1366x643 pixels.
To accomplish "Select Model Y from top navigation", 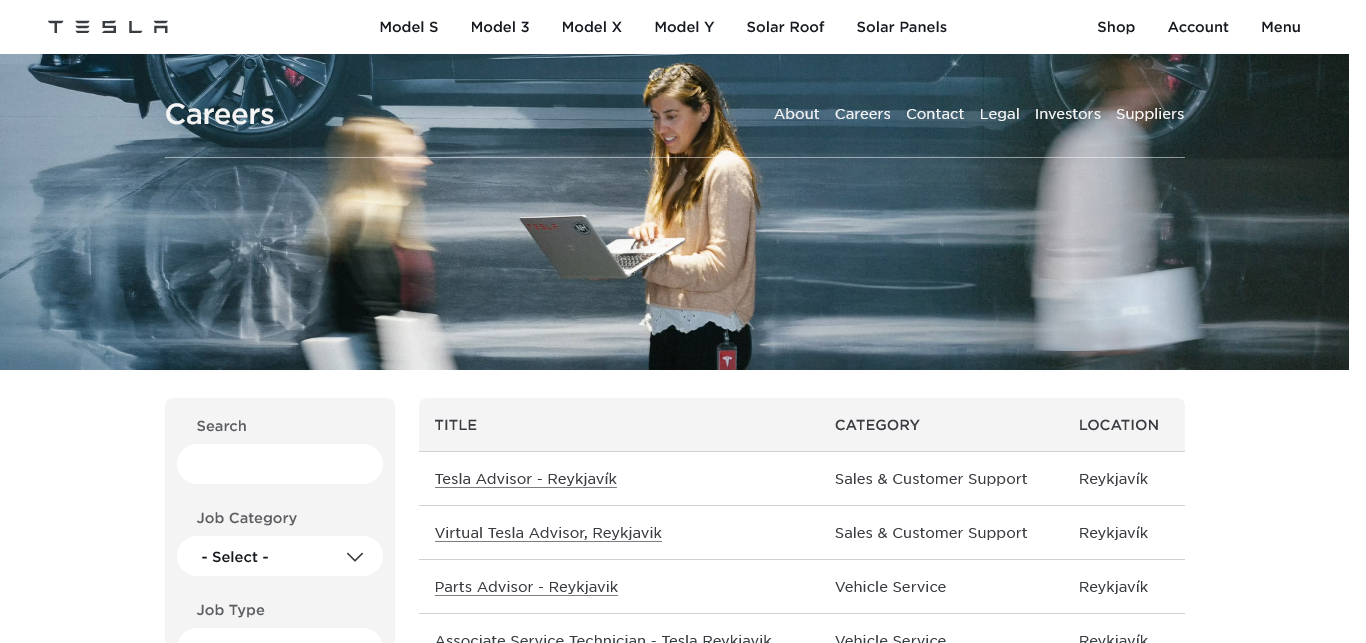I will [684, 27].
